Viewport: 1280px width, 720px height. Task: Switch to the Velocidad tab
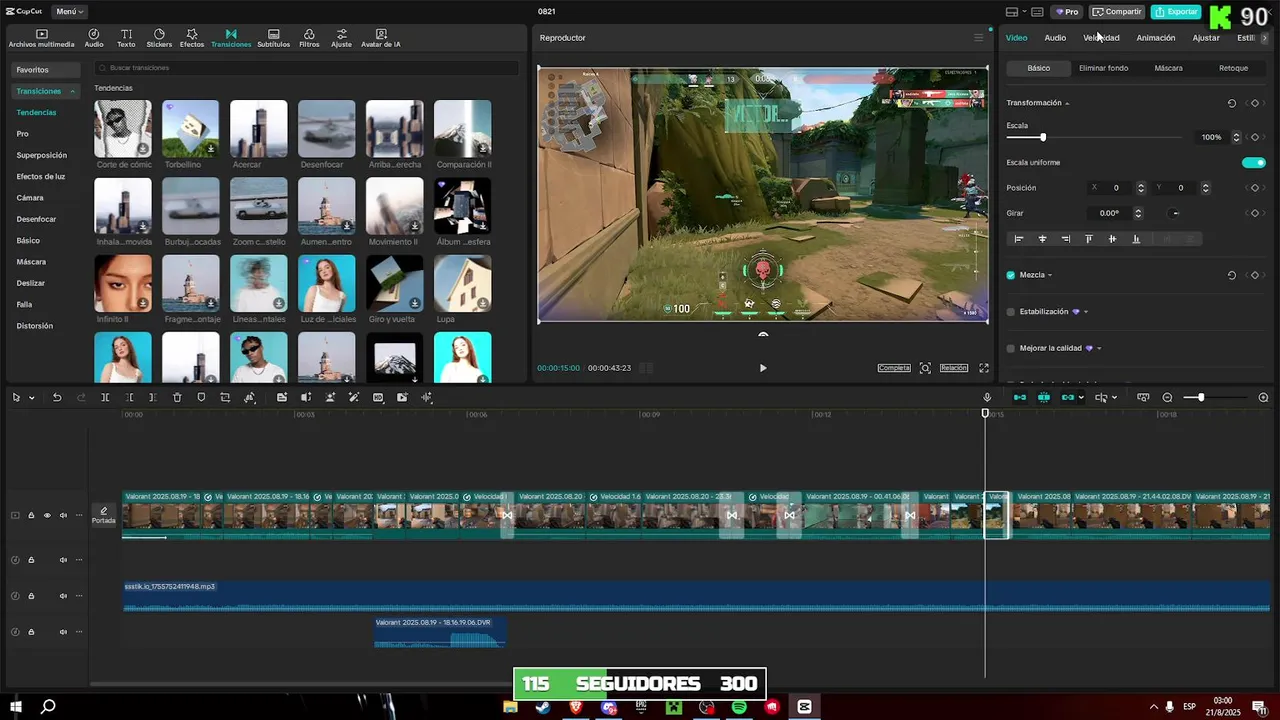tap(1101, 38)
